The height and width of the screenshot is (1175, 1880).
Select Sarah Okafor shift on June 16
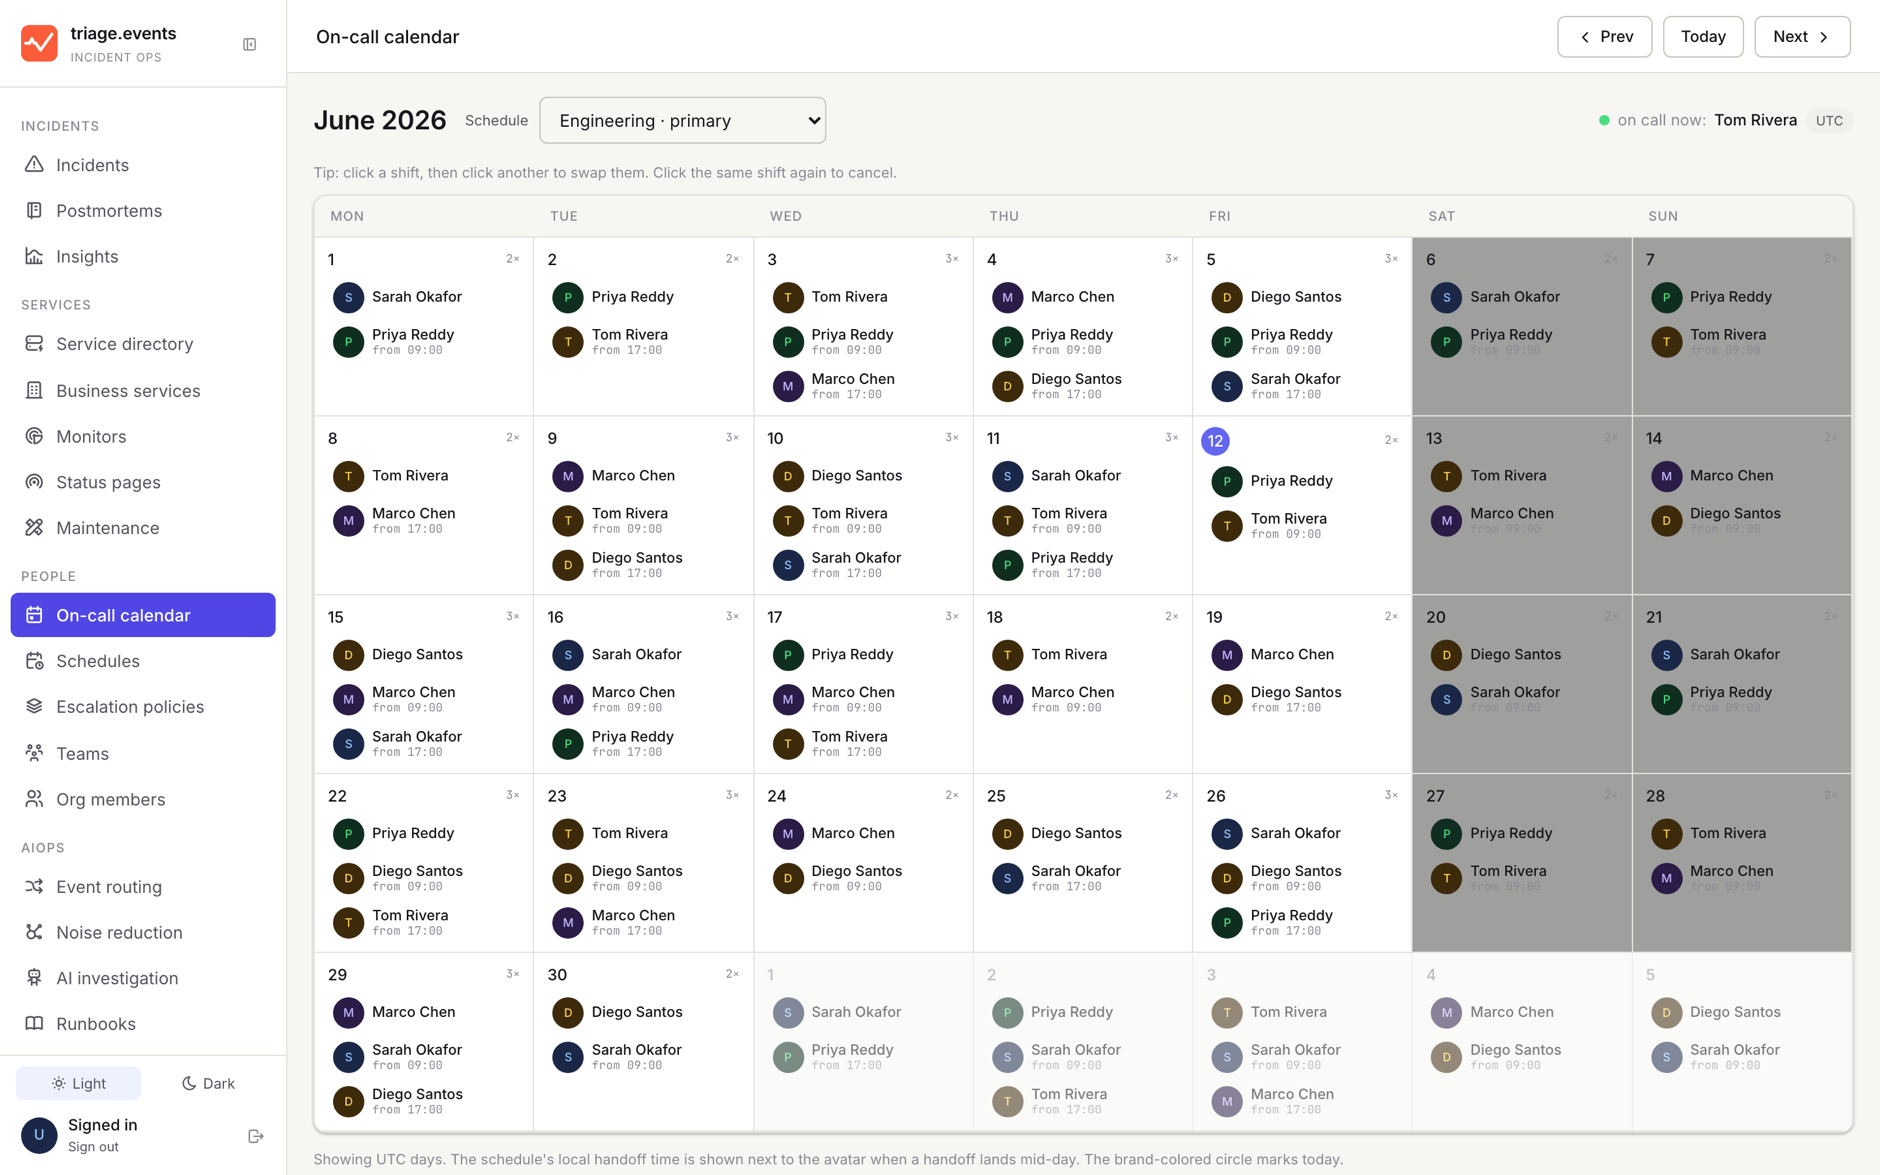[642, 655]
